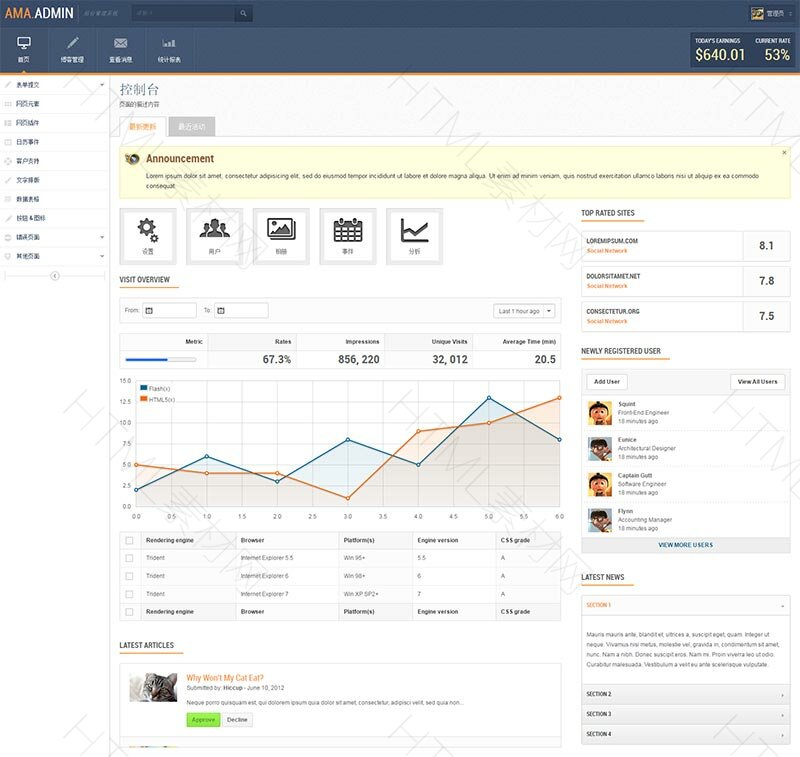Open the Last 1 hour ago dropdown

pyautogui.click(x=525, y=311)
